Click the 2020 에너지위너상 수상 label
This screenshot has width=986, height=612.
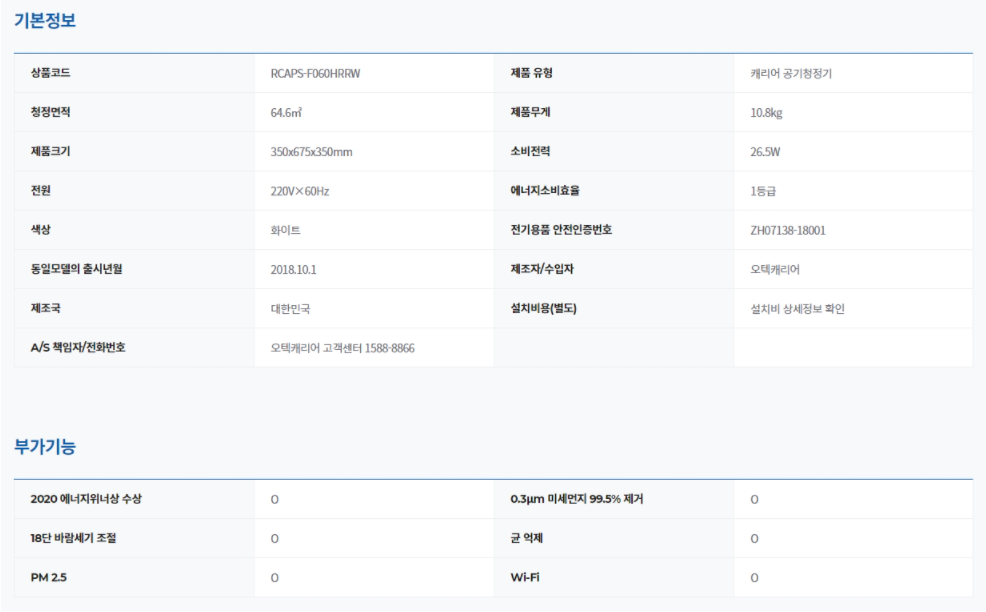click(85, 499)
